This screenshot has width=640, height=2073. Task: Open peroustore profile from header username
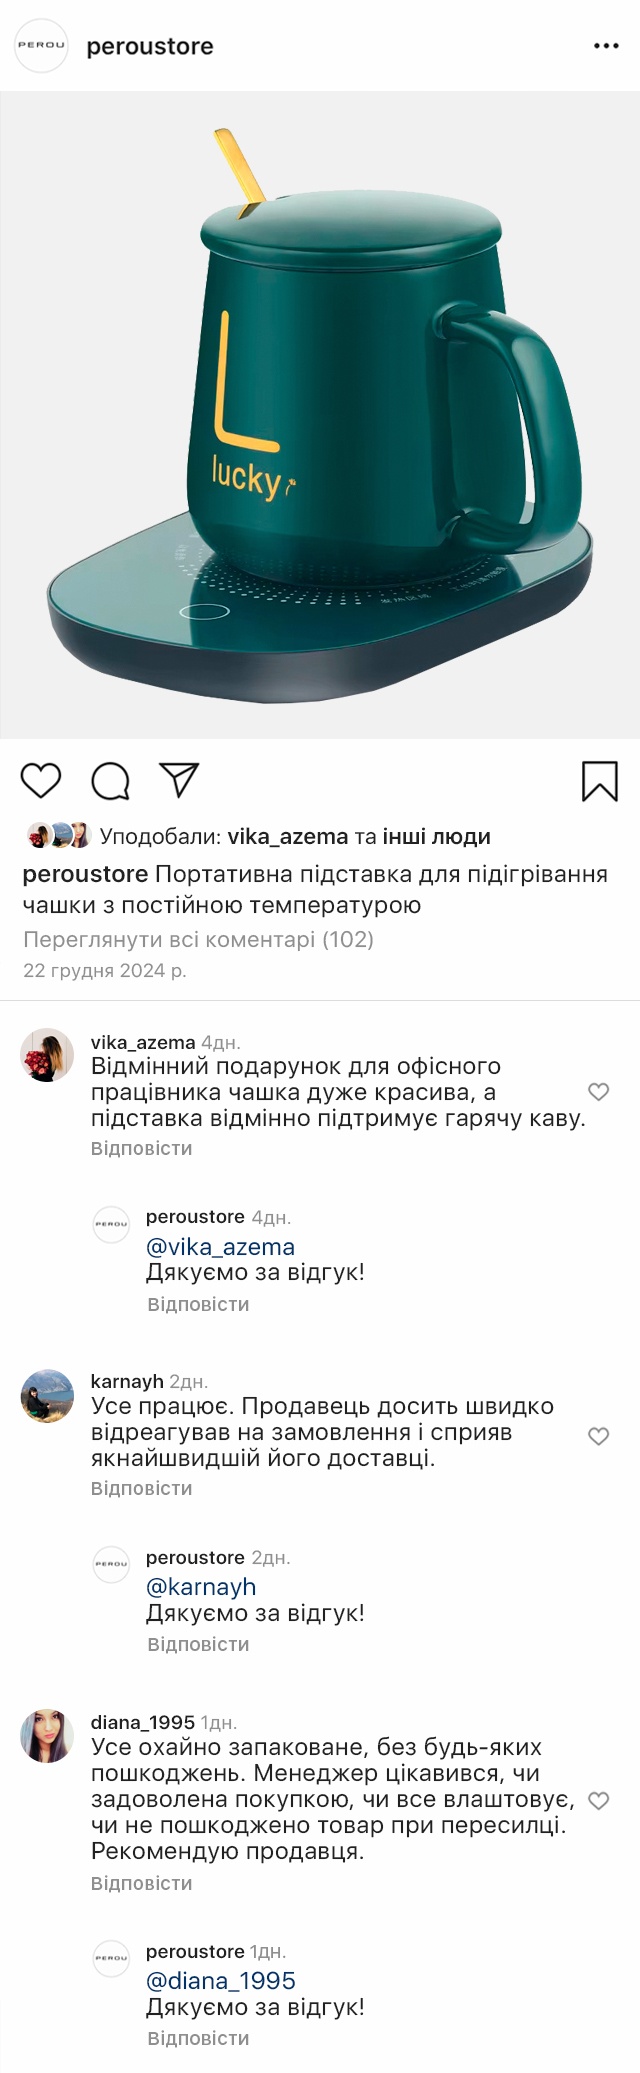pyautogui.click(x=150, y=46)
